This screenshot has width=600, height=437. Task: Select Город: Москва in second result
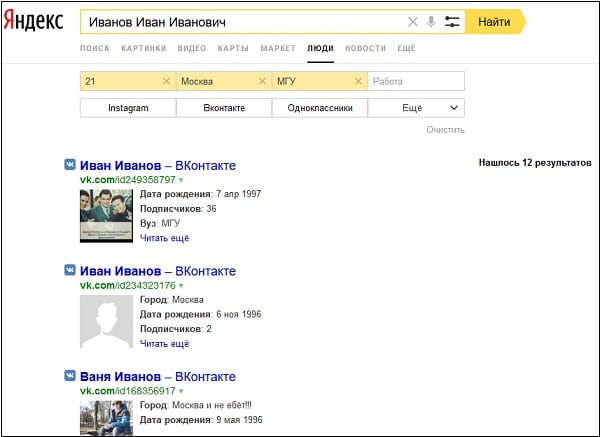pyautogui.click(x=171, y=300)
